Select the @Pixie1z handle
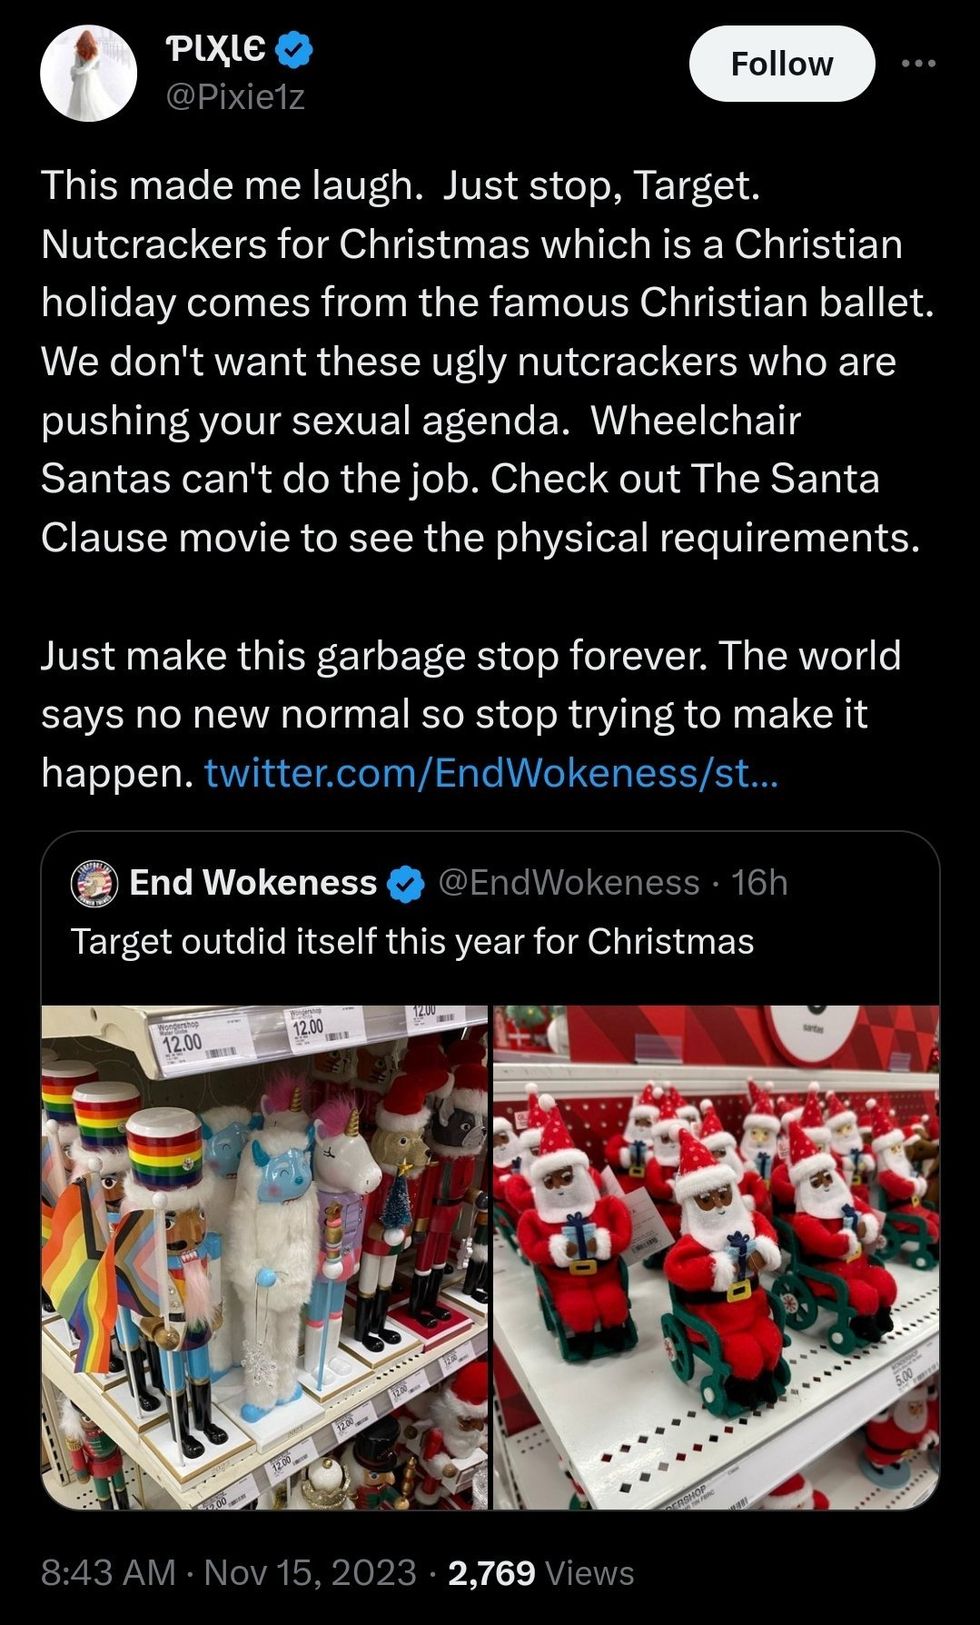 (234, 97)
